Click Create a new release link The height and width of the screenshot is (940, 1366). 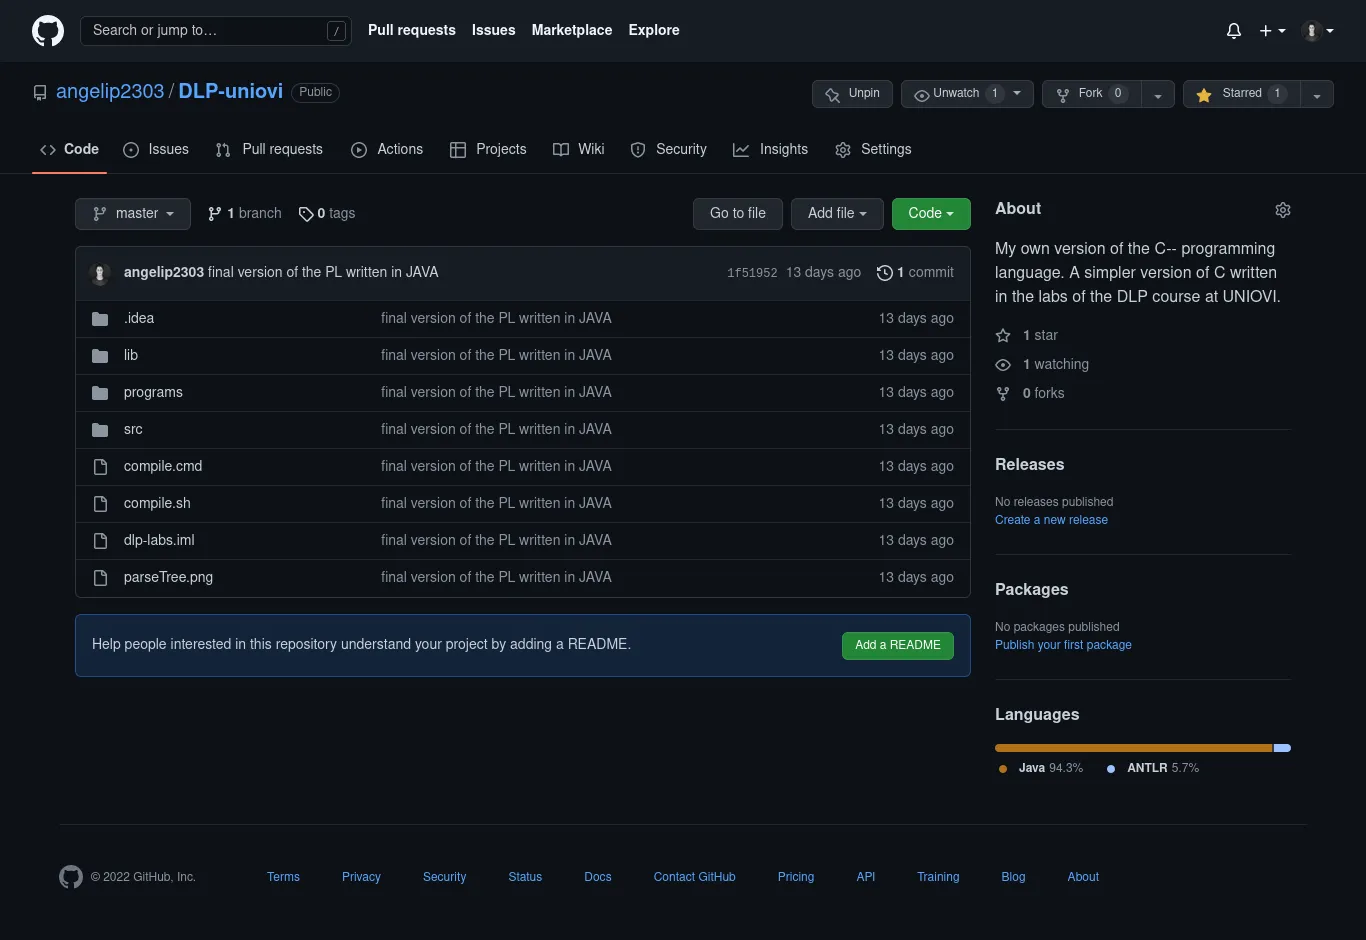[x=1051, y=520]
